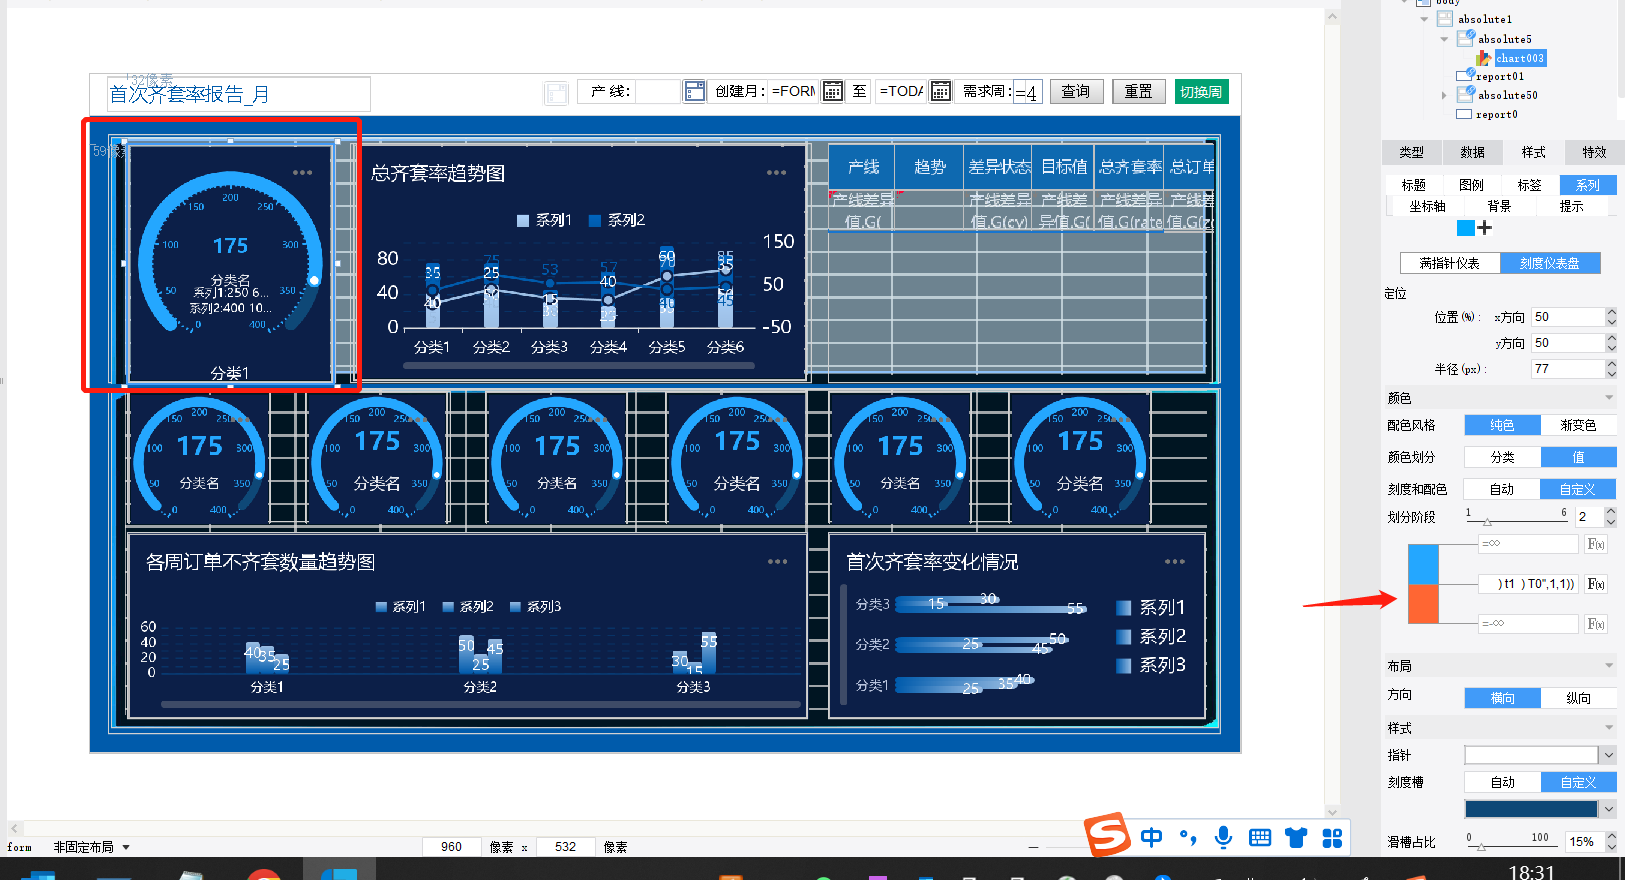
Task: Click the blue series color swatch
Action: click(1466, 228)
